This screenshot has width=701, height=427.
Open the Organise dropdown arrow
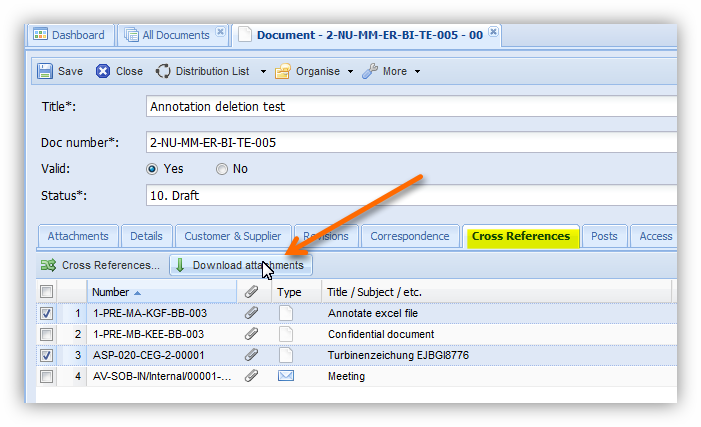click(350, 72)
